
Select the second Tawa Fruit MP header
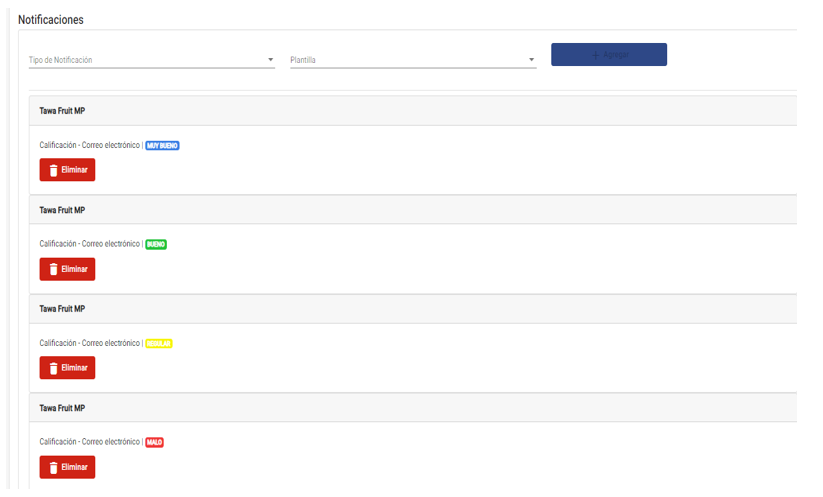pyautogui.click(x=62, y=210)
